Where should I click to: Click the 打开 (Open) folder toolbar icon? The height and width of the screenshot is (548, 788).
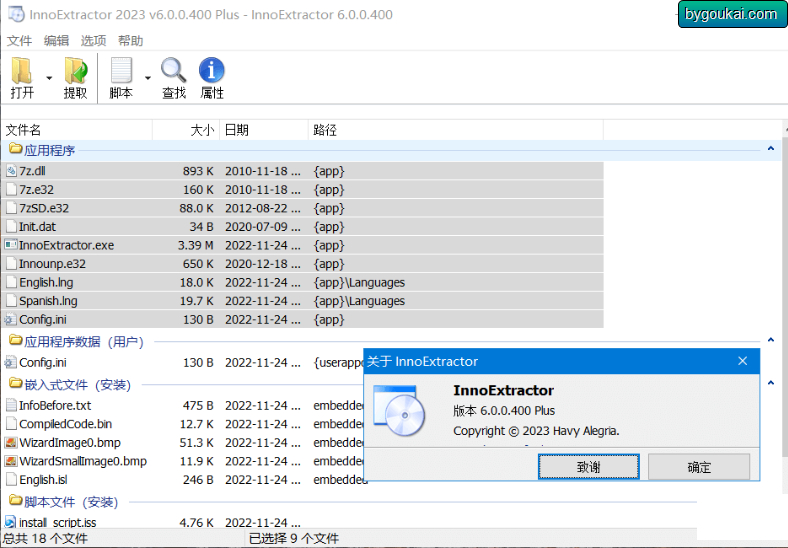coord(22,70)
